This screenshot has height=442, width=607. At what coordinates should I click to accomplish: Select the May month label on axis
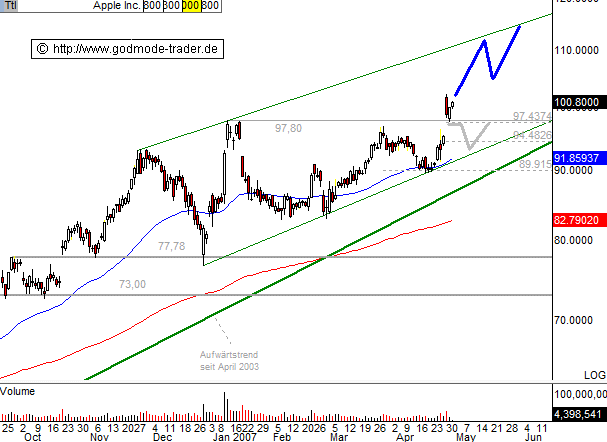467,437
